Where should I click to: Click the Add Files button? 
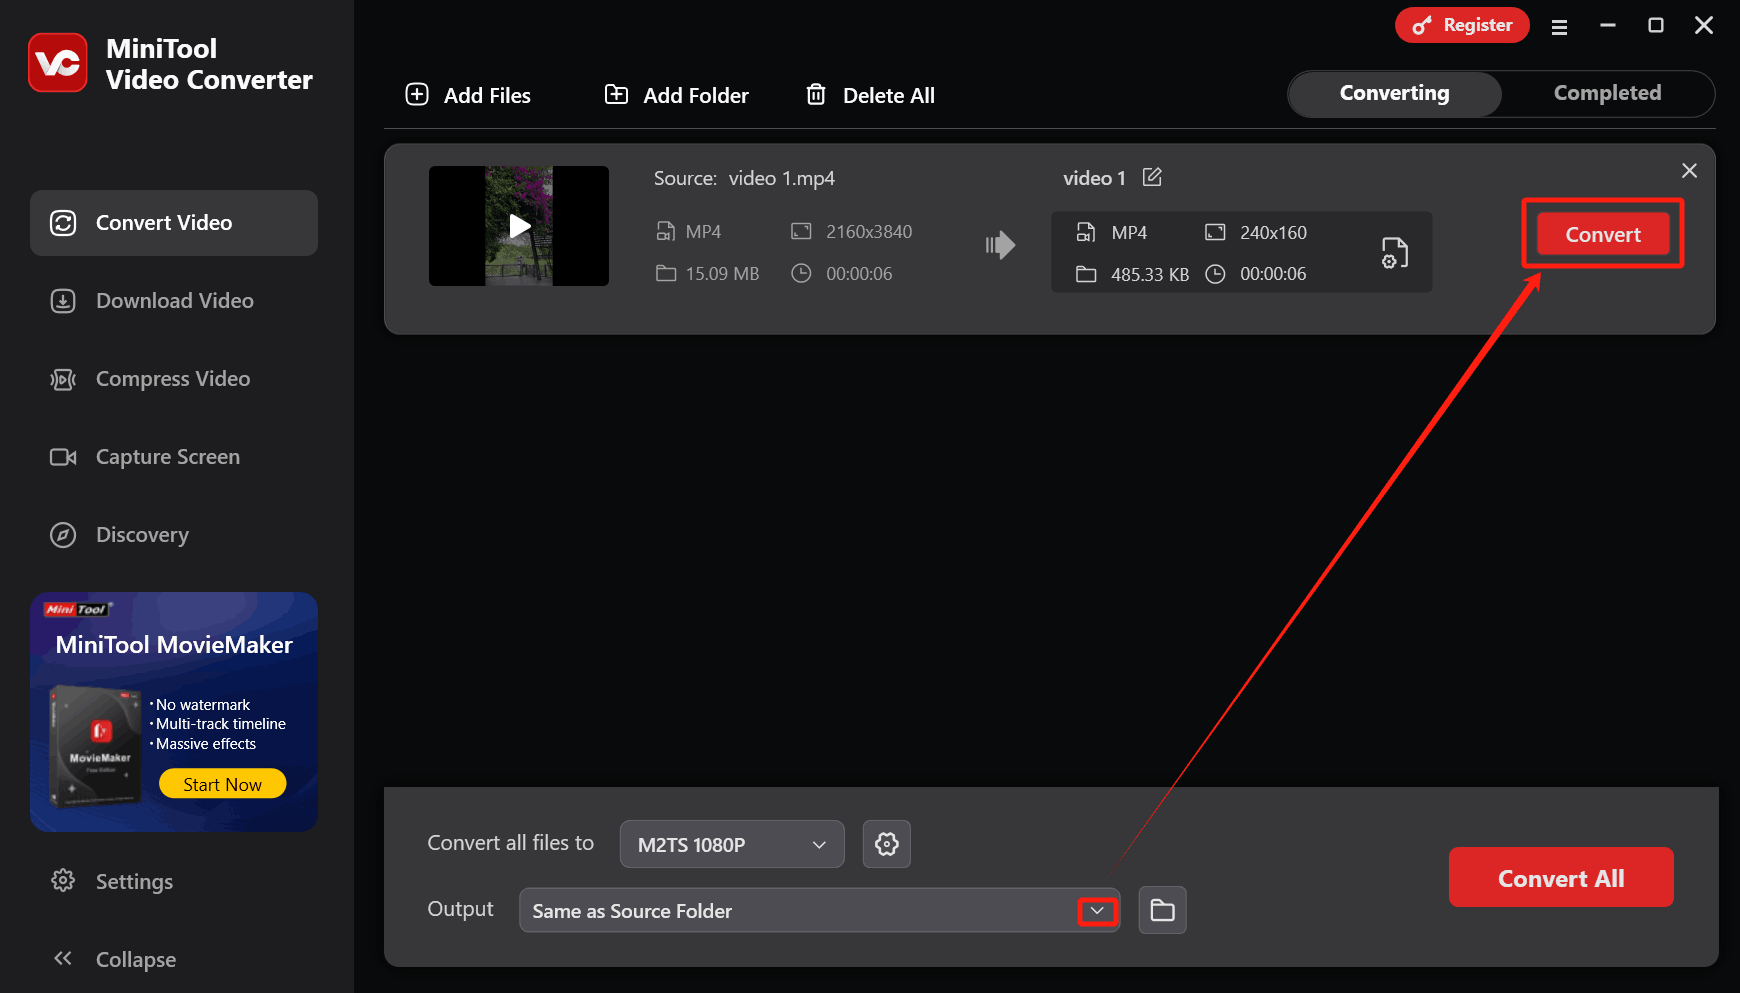coord(468,95)
